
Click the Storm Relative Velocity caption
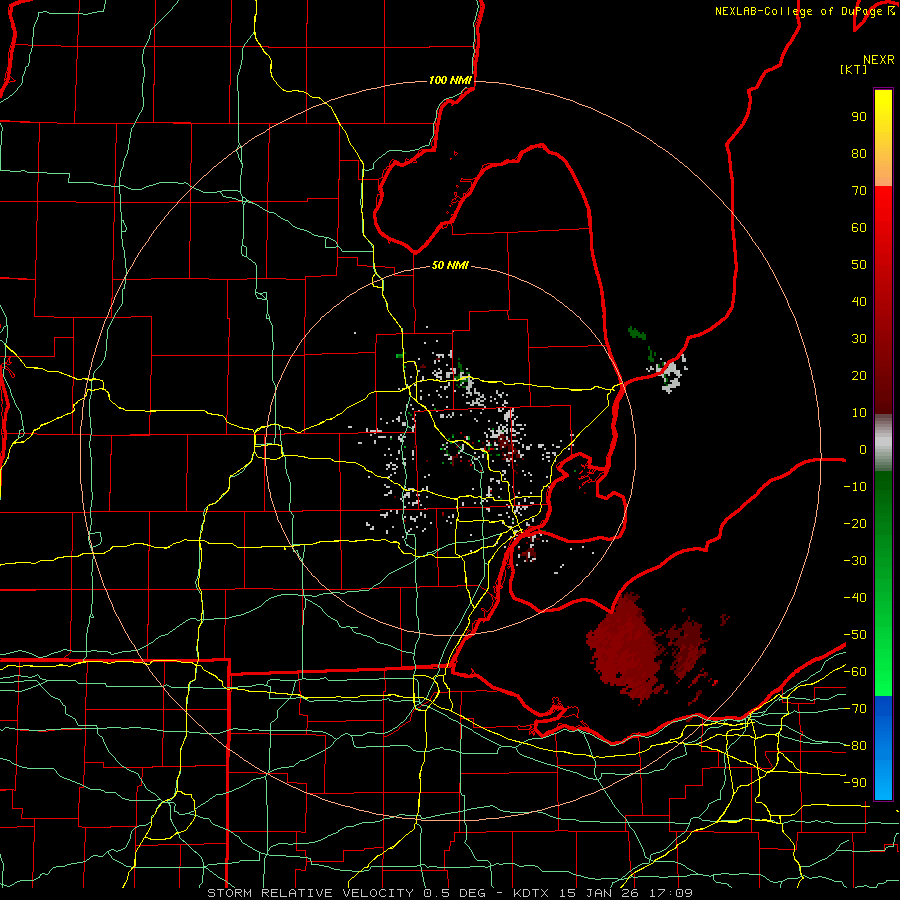point(450,893)
